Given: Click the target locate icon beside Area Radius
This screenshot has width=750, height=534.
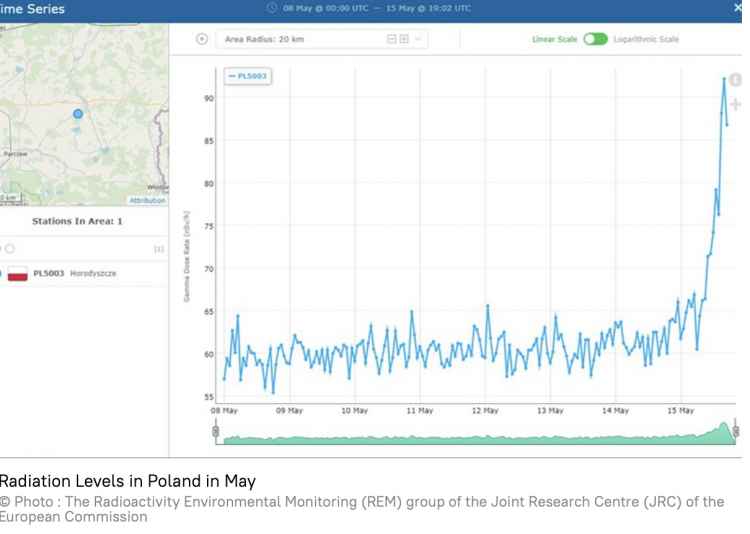Looking at the screenshot, I should point(202,39).
